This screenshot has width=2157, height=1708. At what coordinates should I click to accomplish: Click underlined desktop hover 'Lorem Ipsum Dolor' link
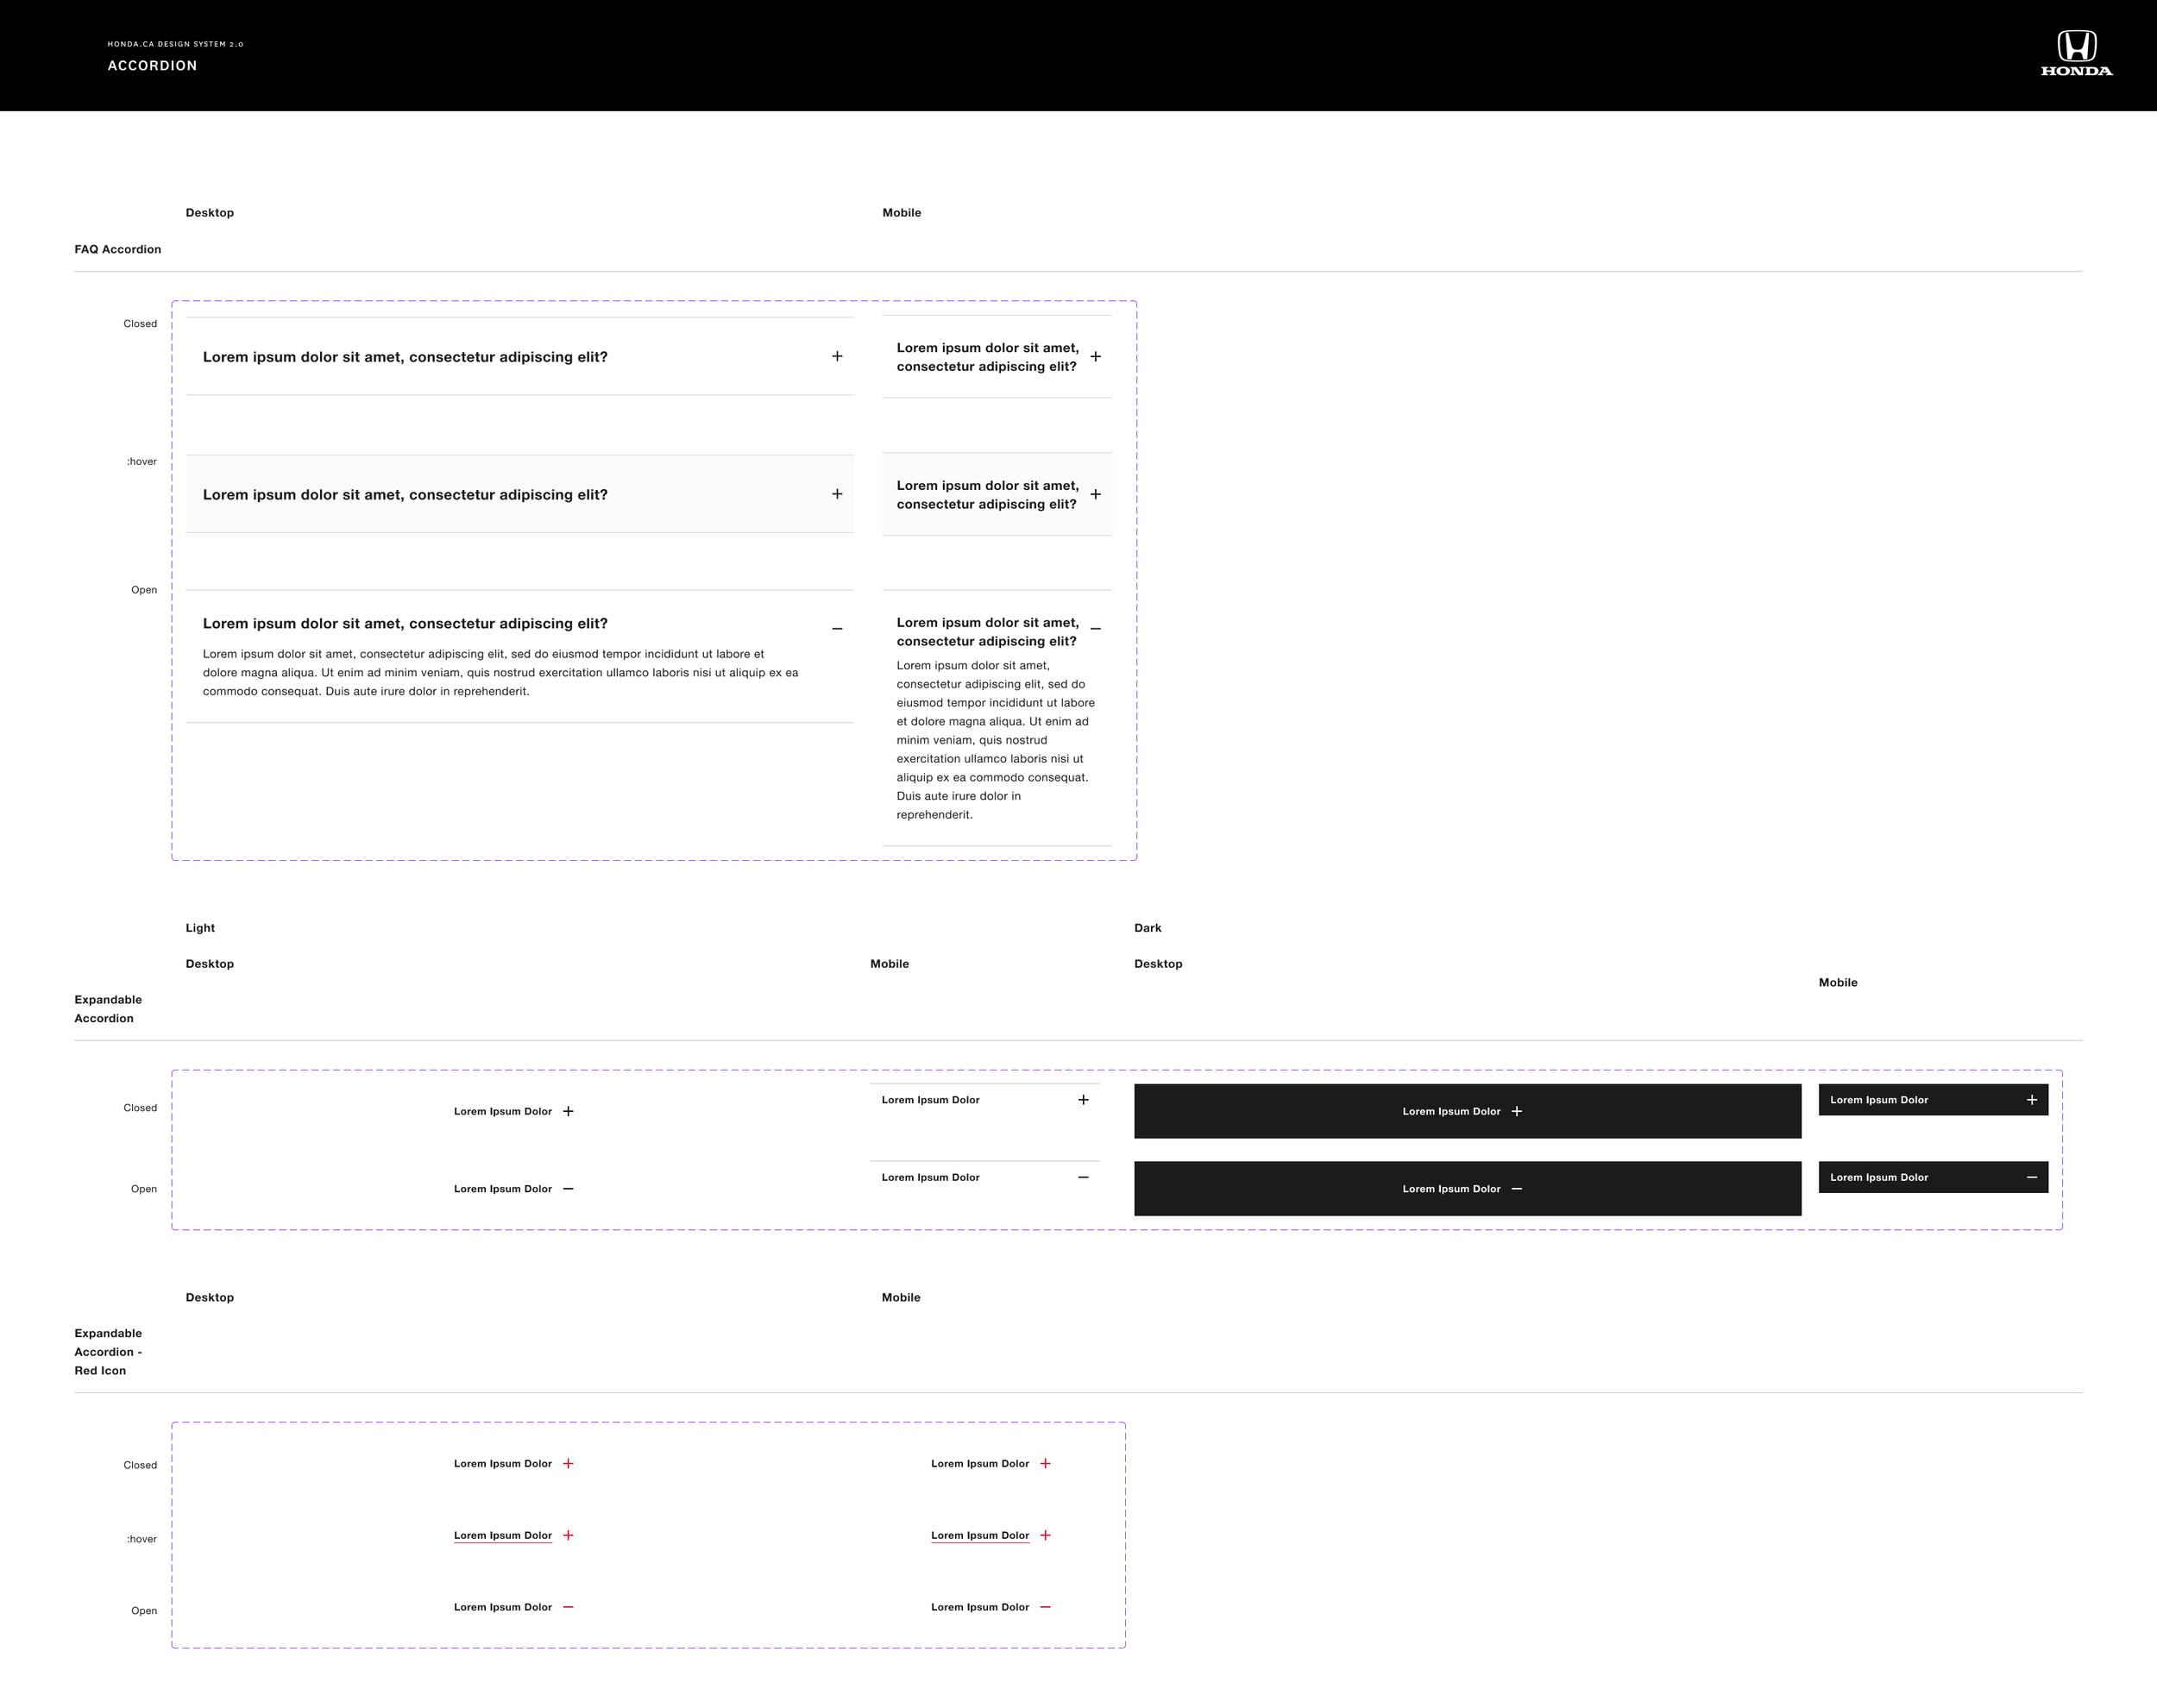click(x=503, y=1535)
